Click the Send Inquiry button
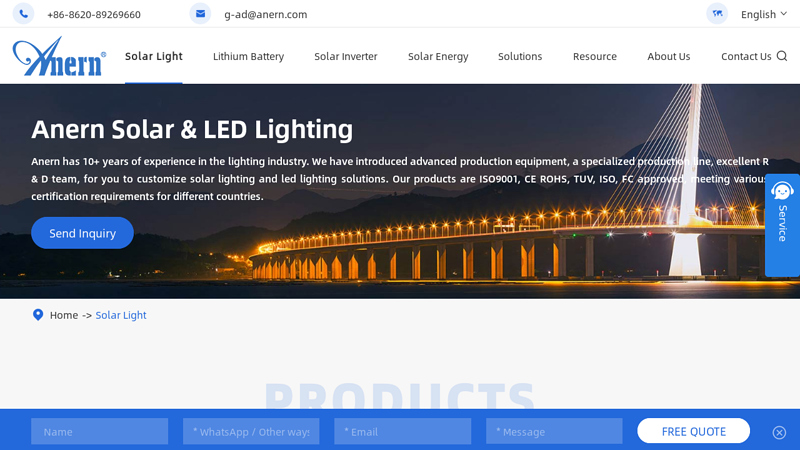800x450 pixels. coord(83,233)
